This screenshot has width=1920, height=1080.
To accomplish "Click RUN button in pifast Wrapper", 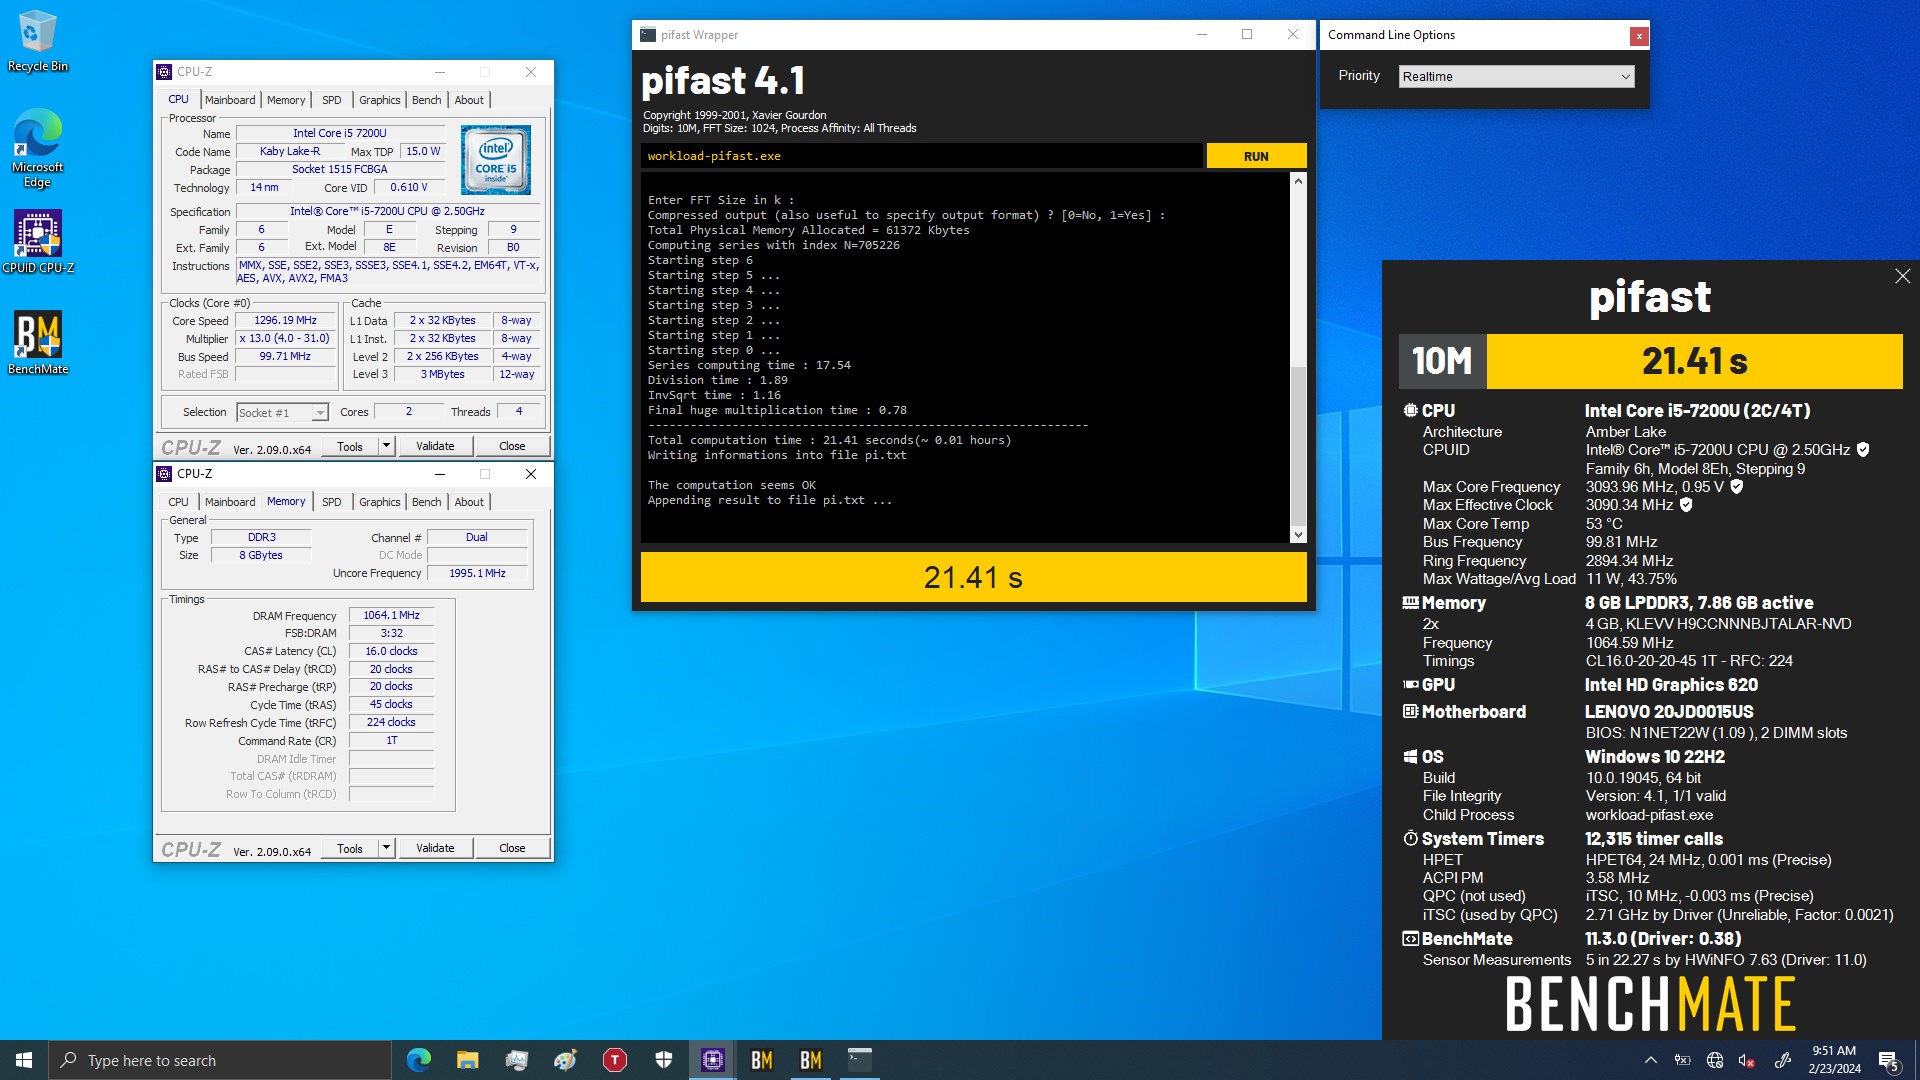I will [1256, 156].
